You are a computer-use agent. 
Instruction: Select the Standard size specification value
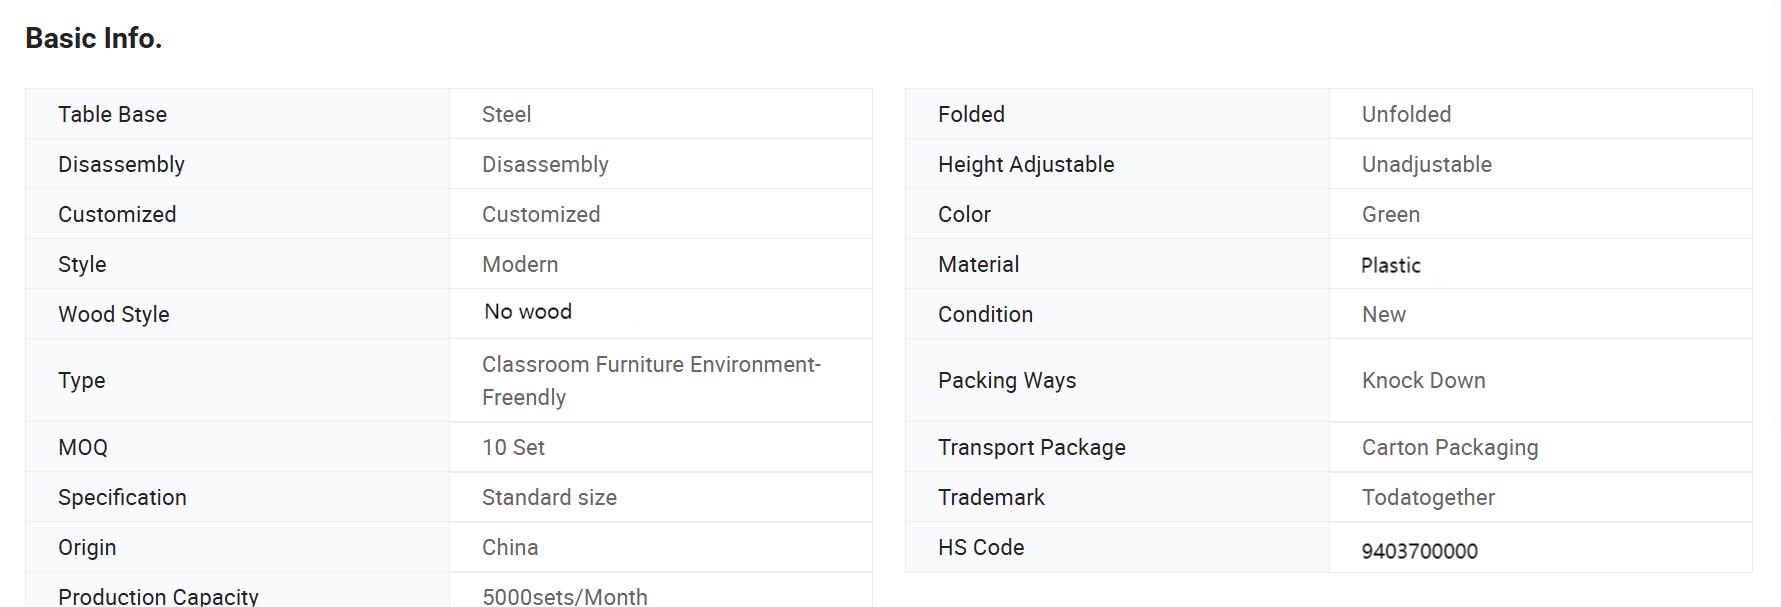tap(549, 497)
